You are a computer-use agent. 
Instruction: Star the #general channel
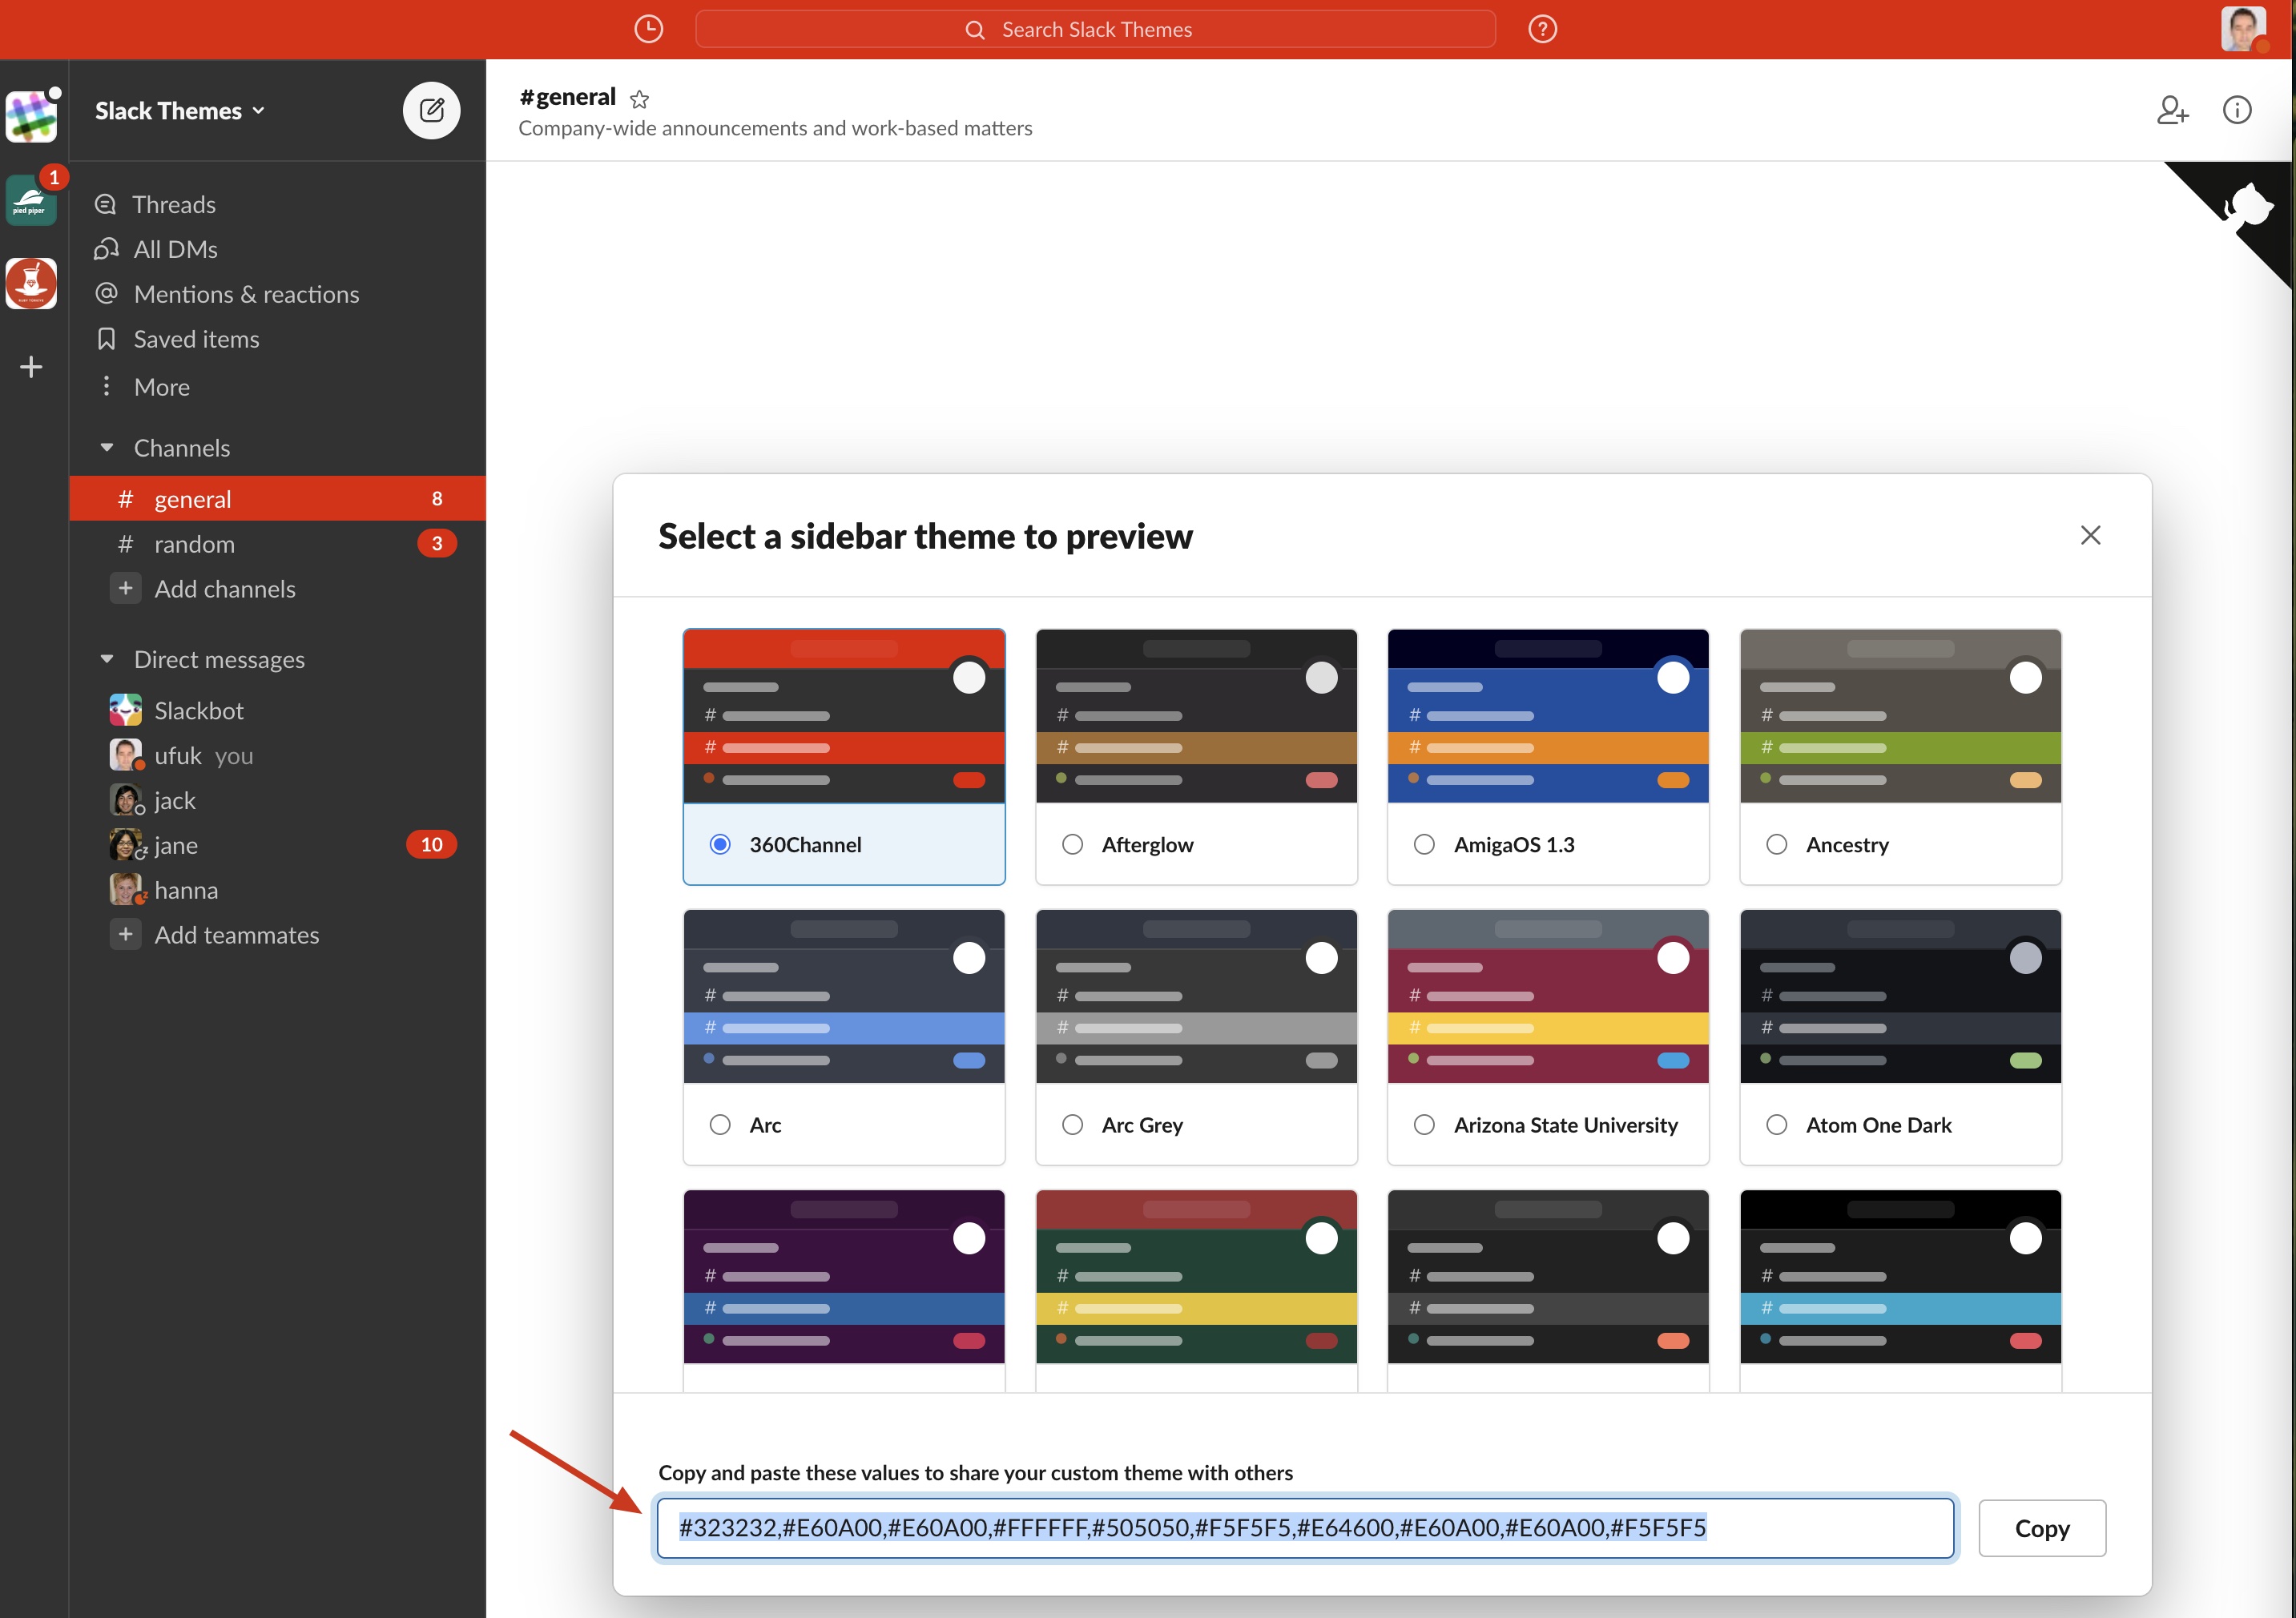pos(639,98)
